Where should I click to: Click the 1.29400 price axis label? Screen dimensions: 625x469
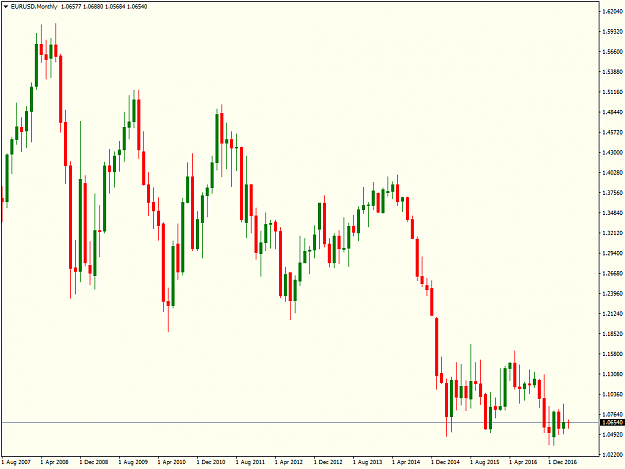tap(613, 253)
